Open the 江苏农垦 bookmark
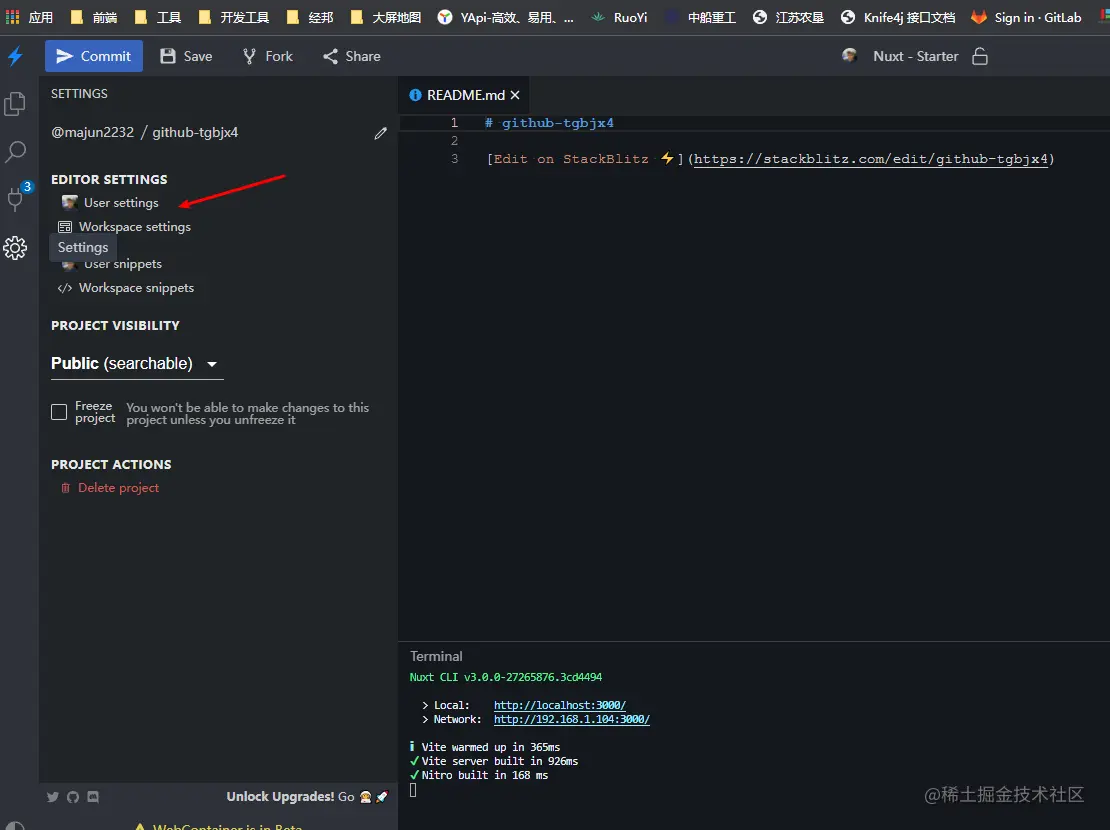 788,17
